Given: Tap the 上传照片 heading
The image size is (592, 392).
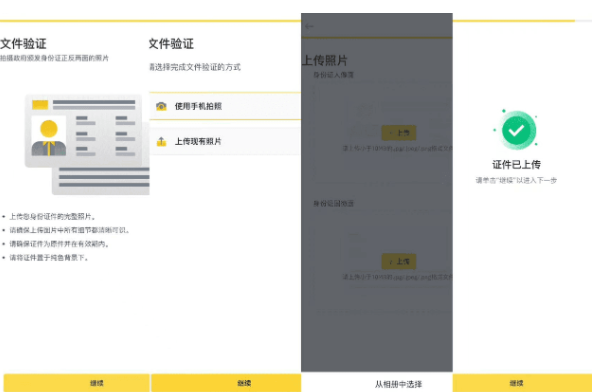Looking at the screenshot, I should tap(325, 60).
